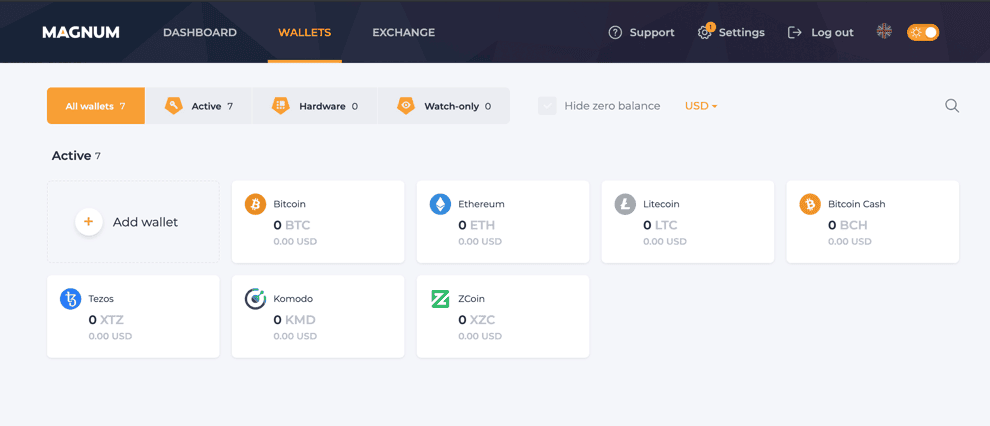Open the Support help icon

coord(615,32)
